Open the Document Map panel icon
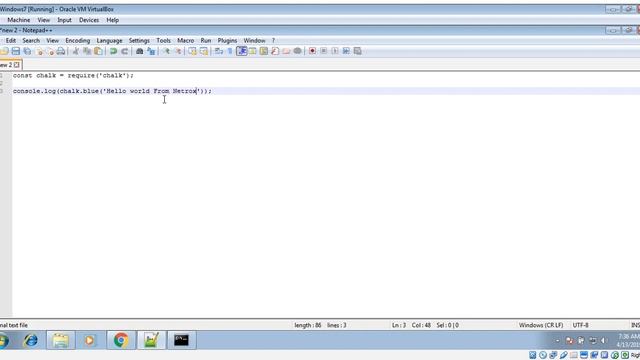The width and height of the screenshot is (640, 360). (x=264, y=51)
